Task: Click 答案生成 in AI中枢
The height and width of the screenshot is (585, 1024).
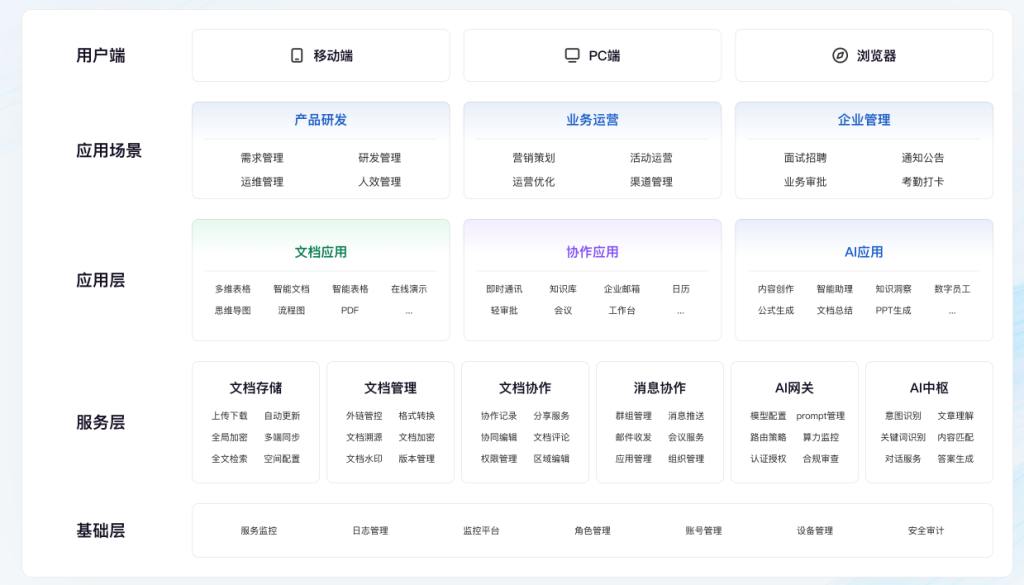Action: pyautogui.click(x=955, y=458)
